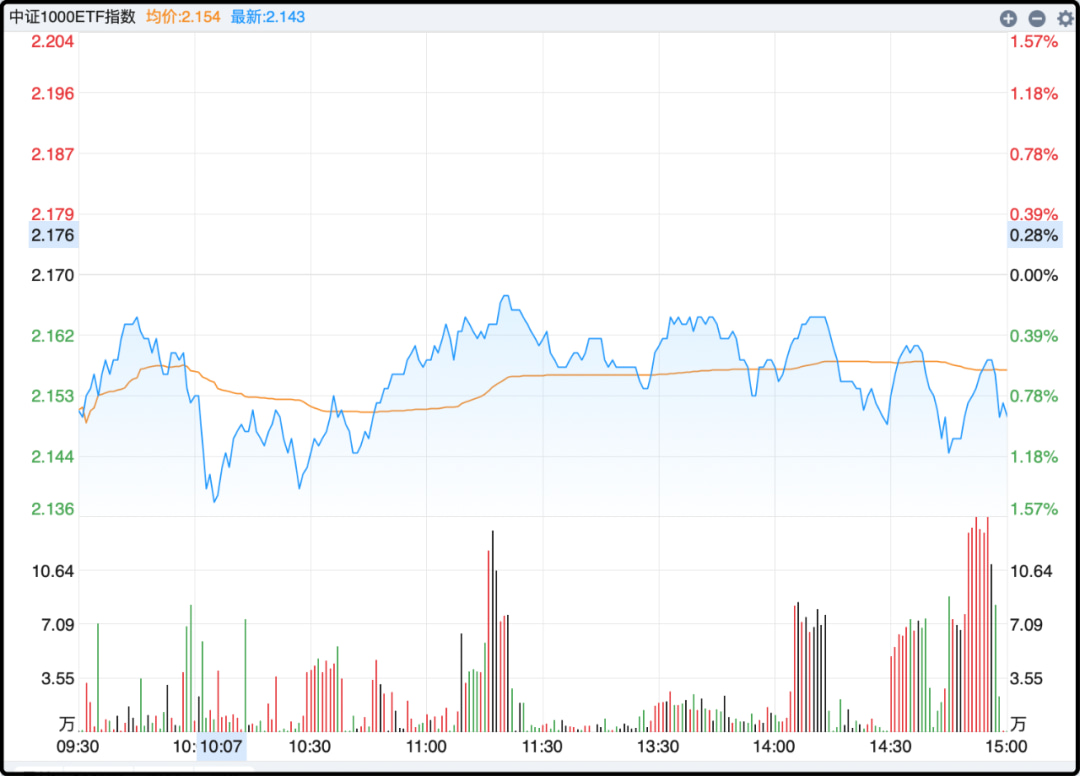
Task: Click the left 7.09 volume label
Action: coord(57,625)
